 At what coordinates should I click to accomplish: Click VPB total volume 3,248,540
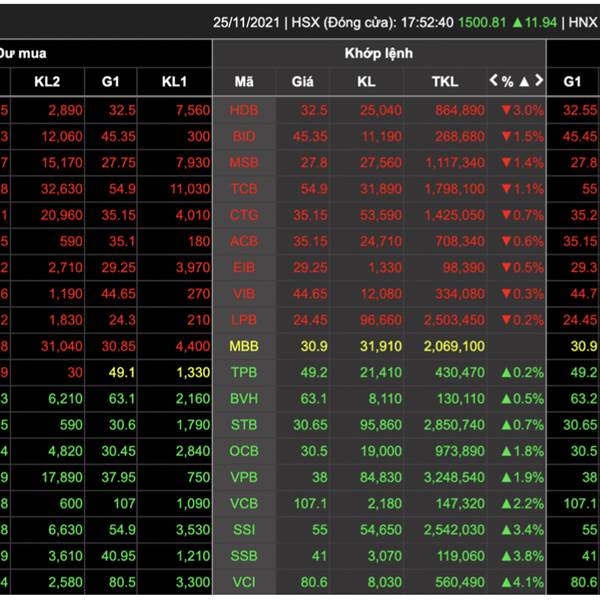coord(454,477)
